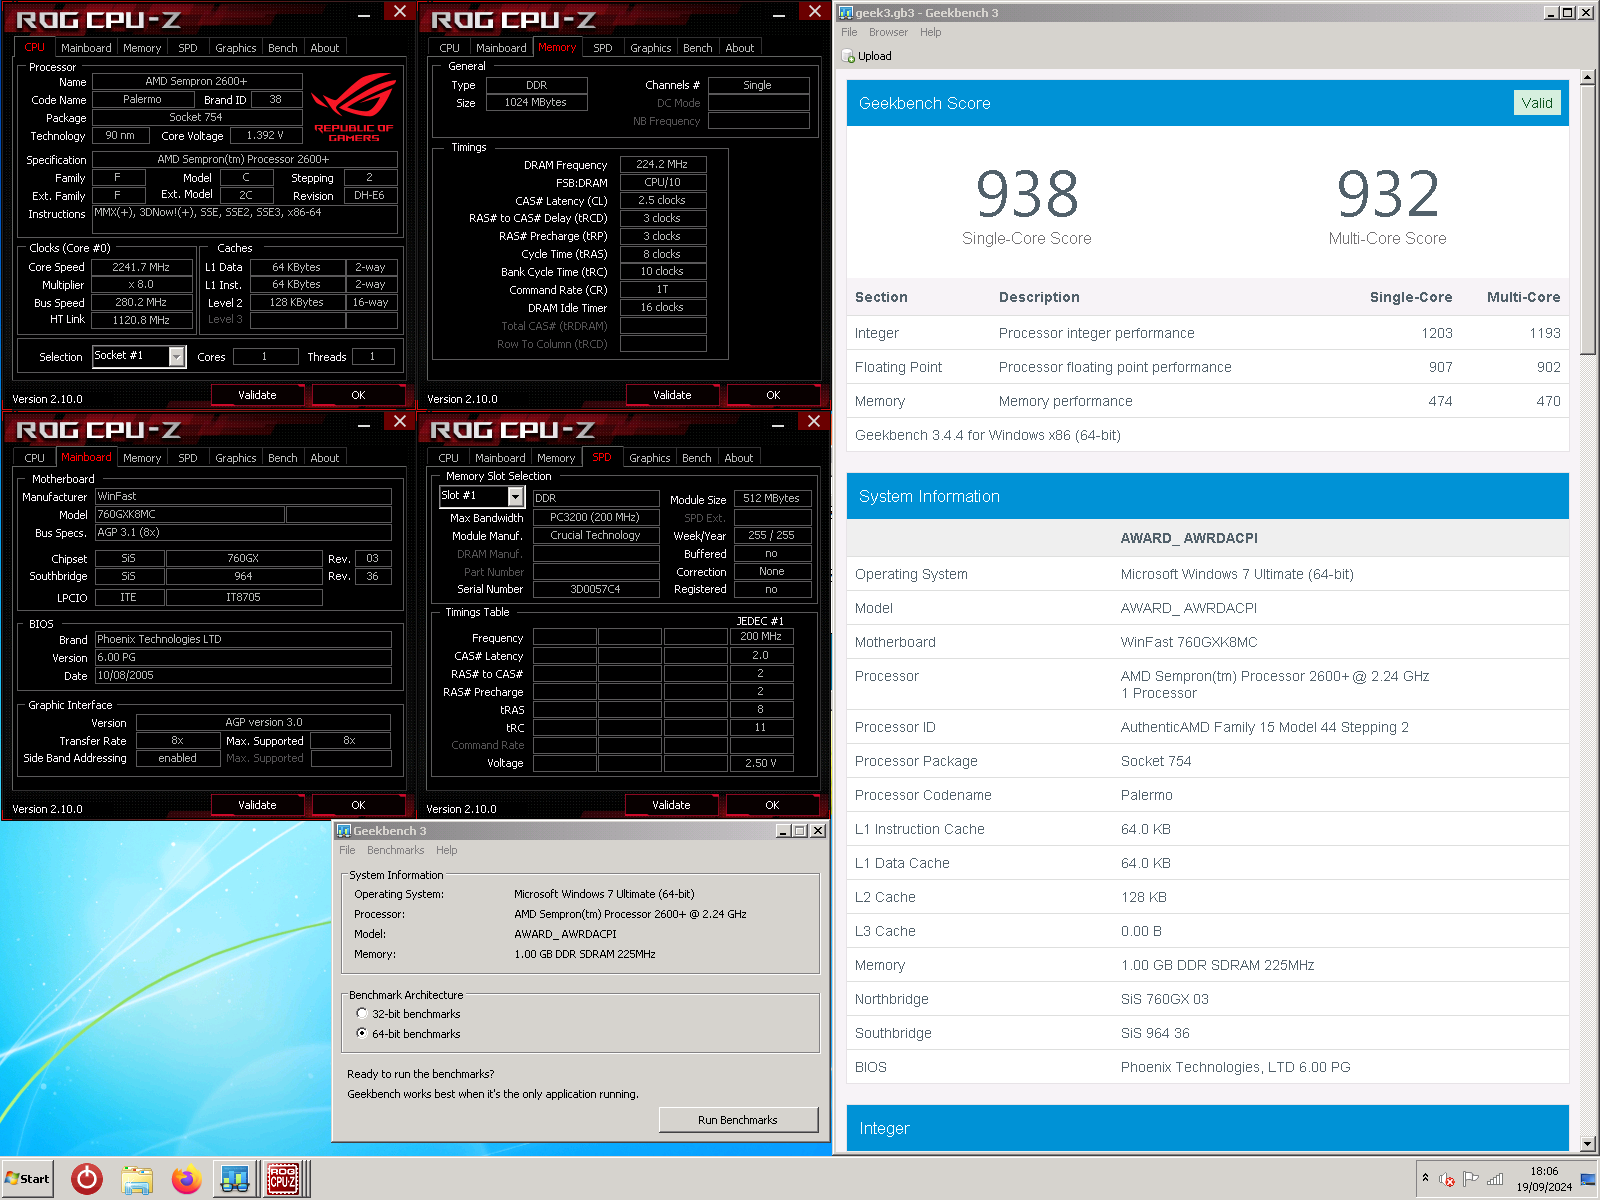Switch to Geekbench taskbar button
Screen dimensions: 1600x1200
click(x=235, y=1179)
